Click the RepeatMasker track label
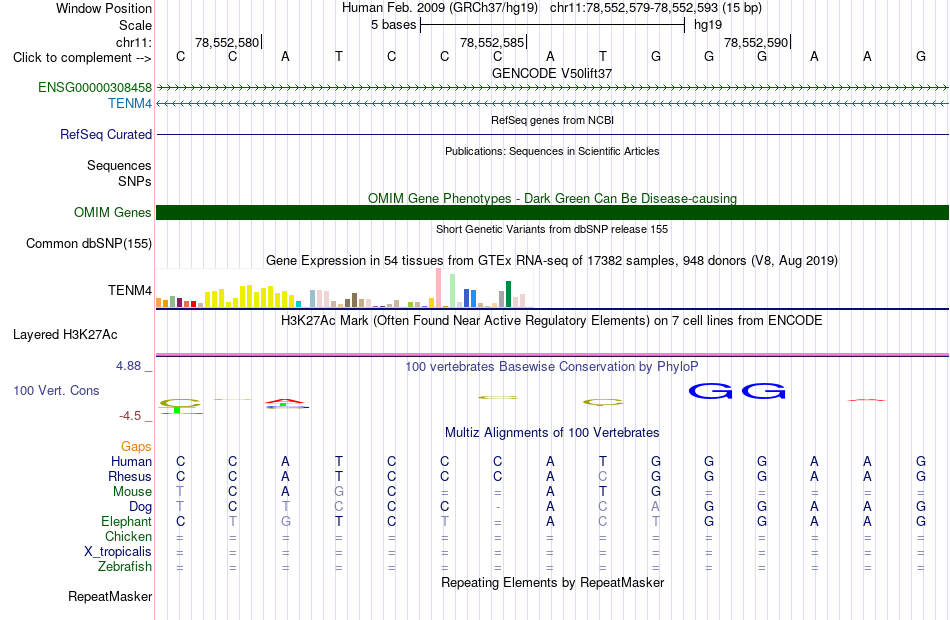Viewport: 950px width, 620px height. tap(110, 597)
